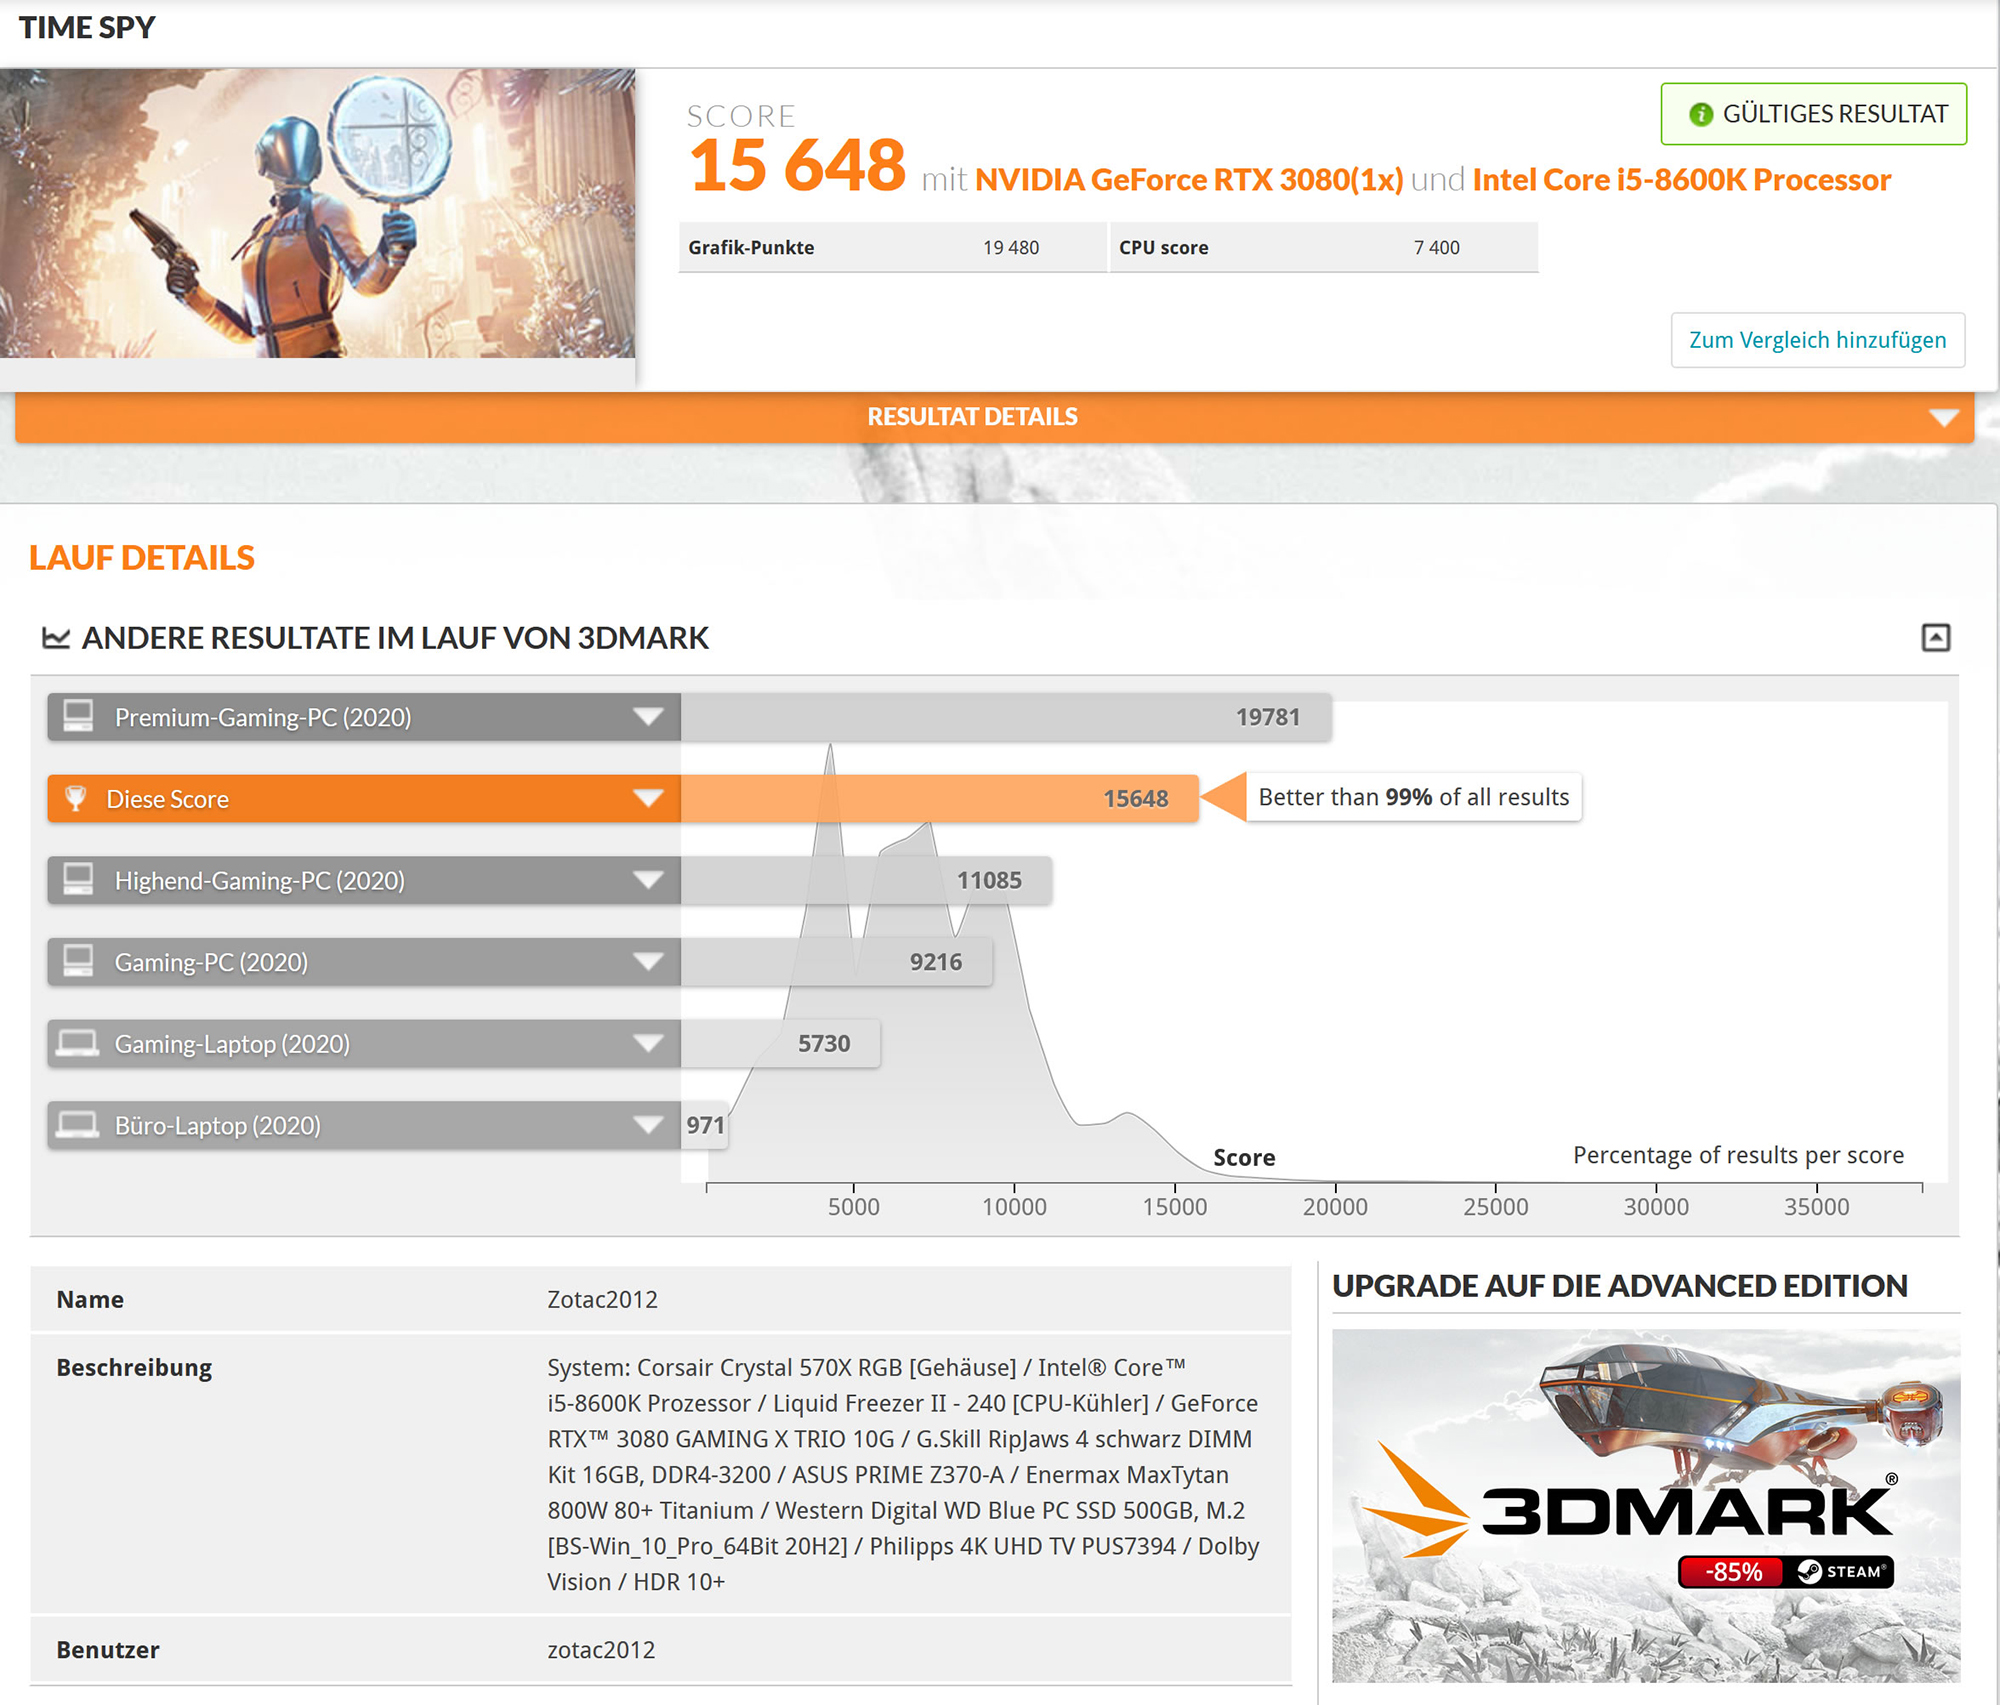This screenshot has height=1705, width=2000.
Task: Click the laptop icon beside Büro-Laptop (2020)
Action: point(77,1125)
